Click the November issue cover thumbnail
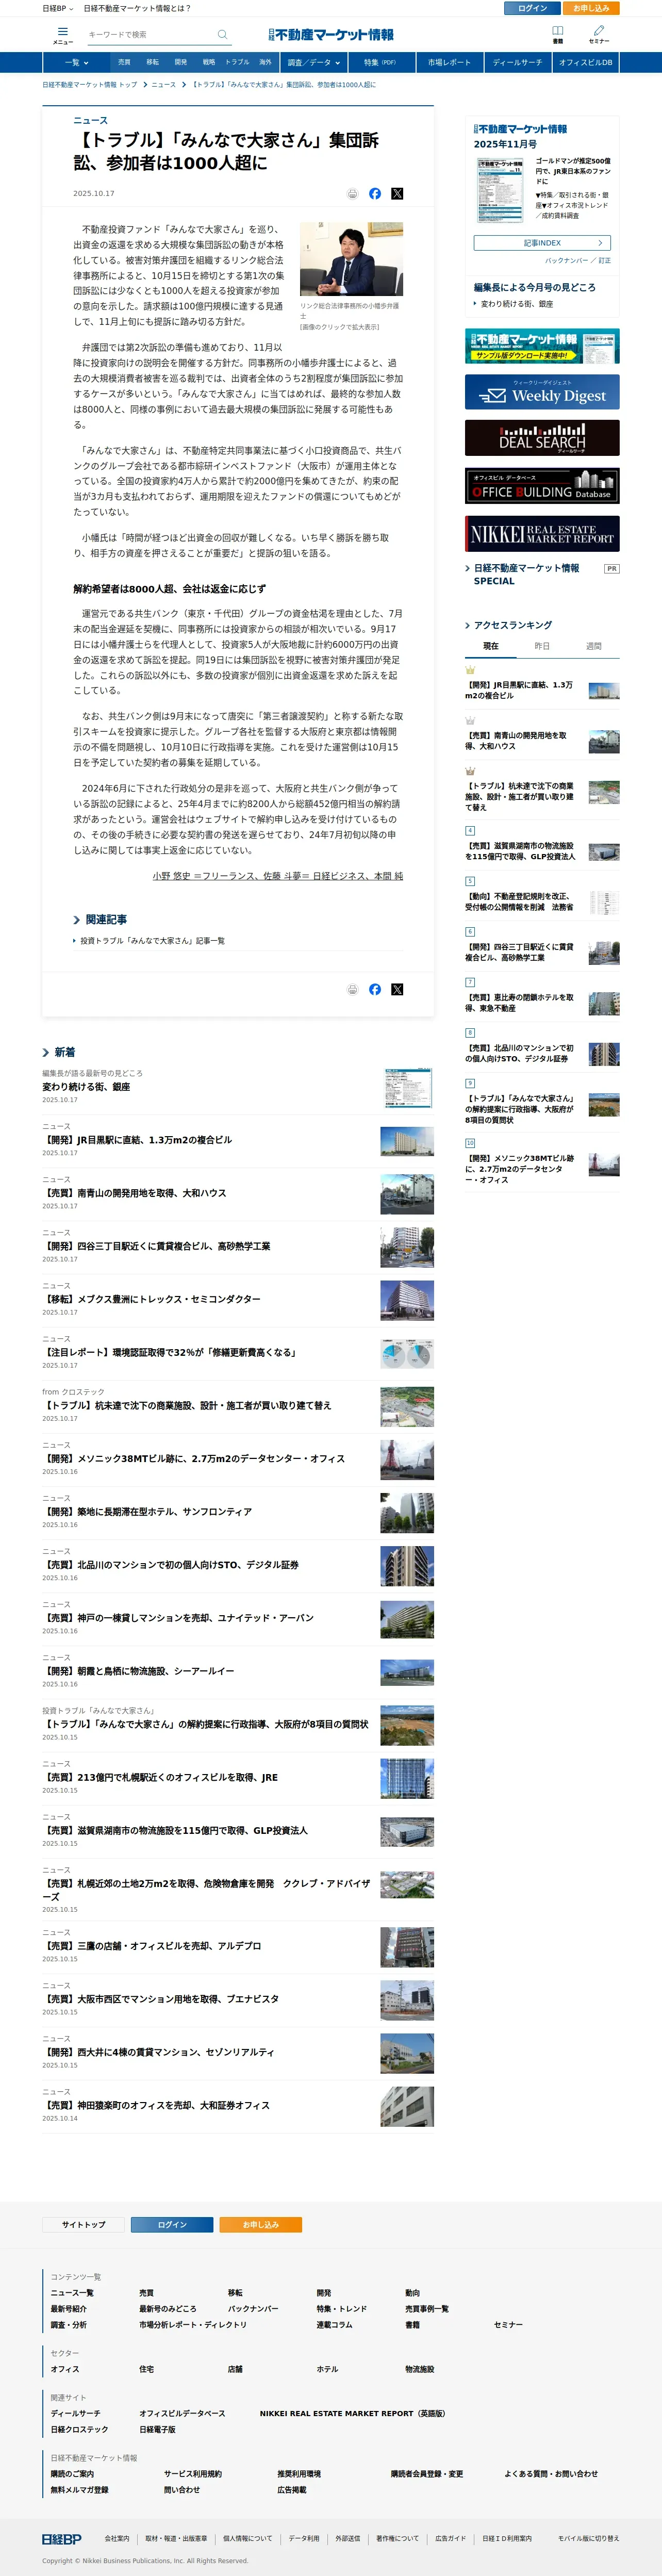Viewport: 662px width, 2576px height. tap(499, 190)
